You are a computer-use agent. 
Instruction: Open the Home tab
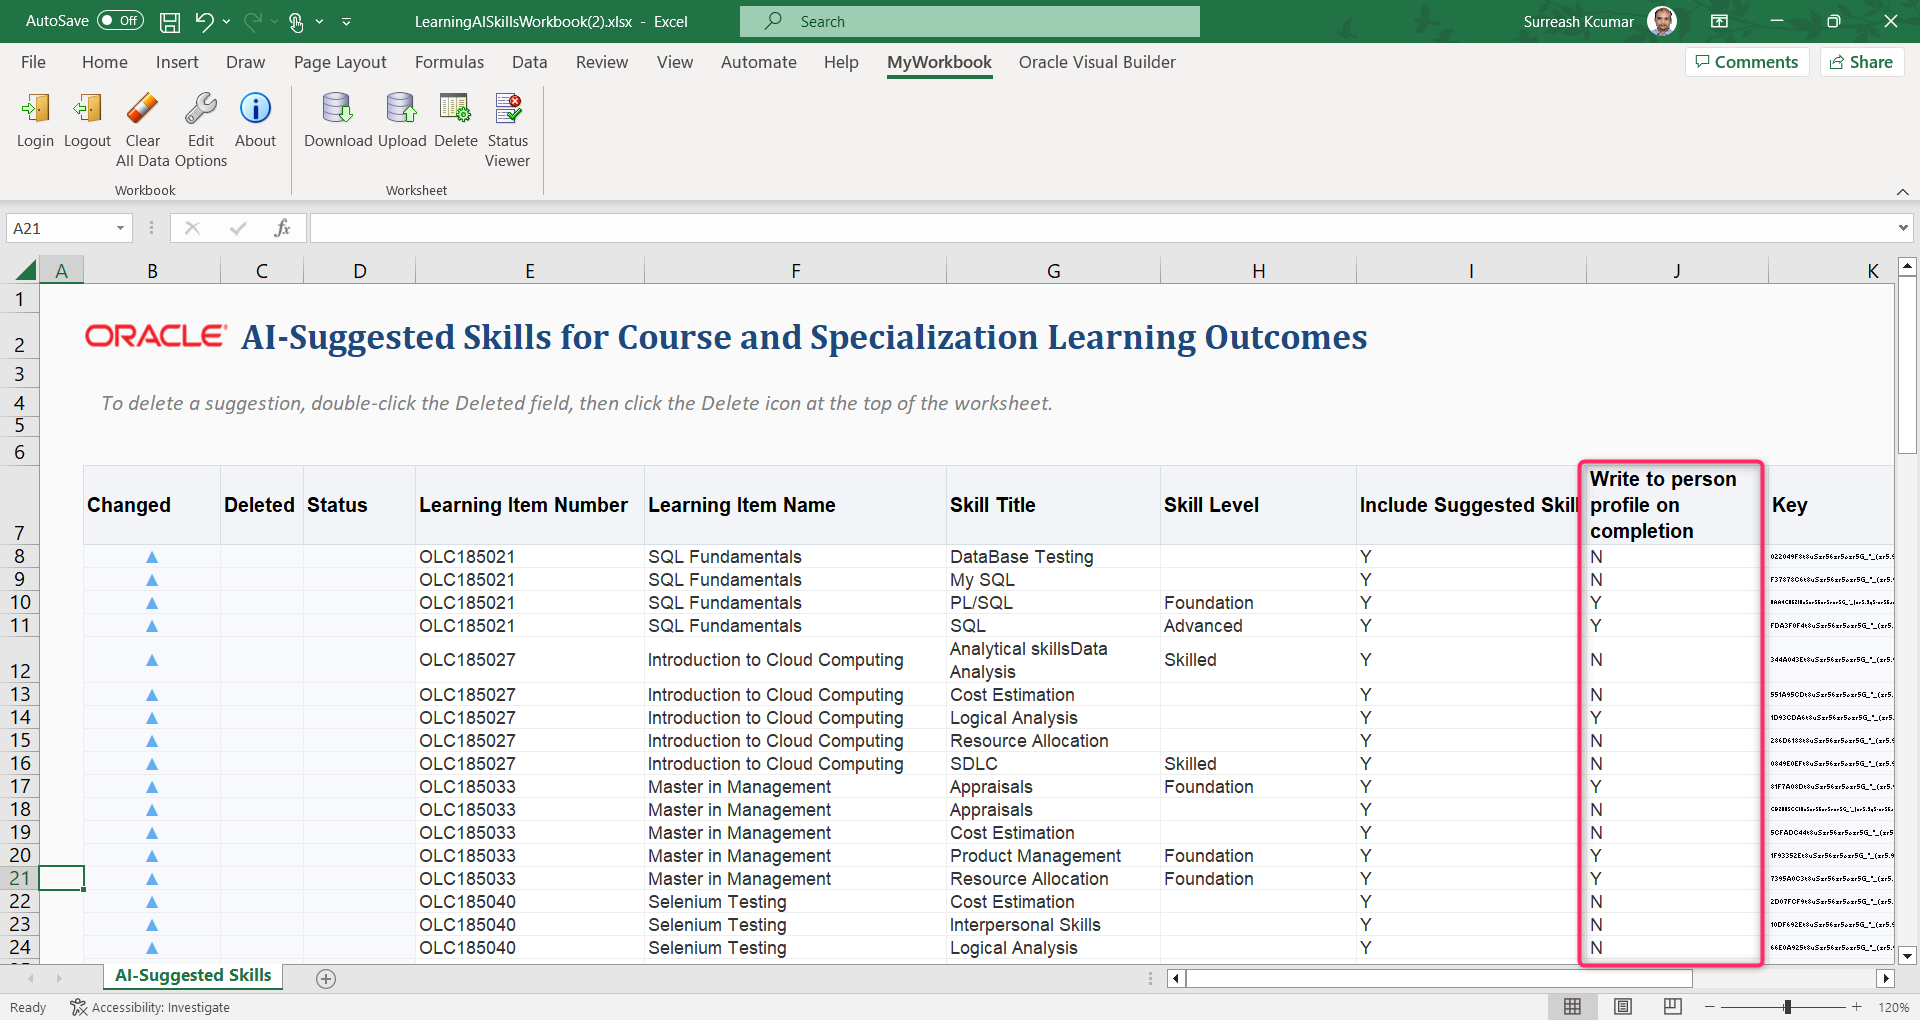(105, 62)
